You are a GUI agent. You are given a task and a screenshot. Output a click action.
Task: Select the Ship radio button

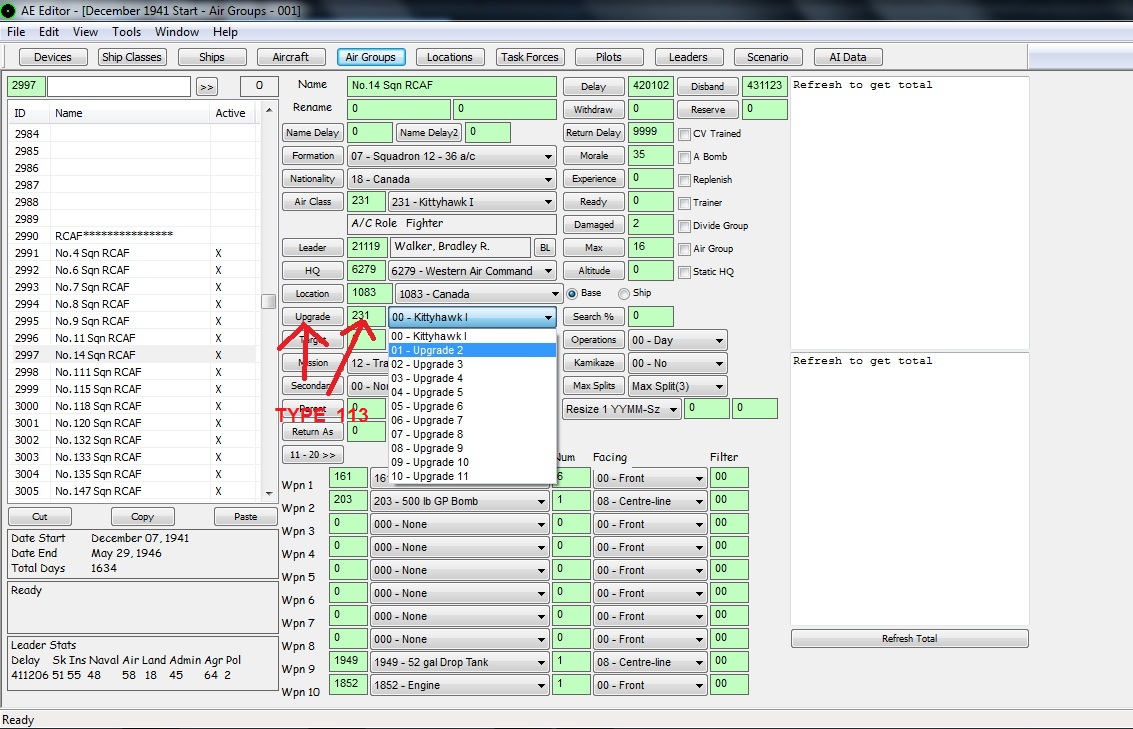click(624, 293)
